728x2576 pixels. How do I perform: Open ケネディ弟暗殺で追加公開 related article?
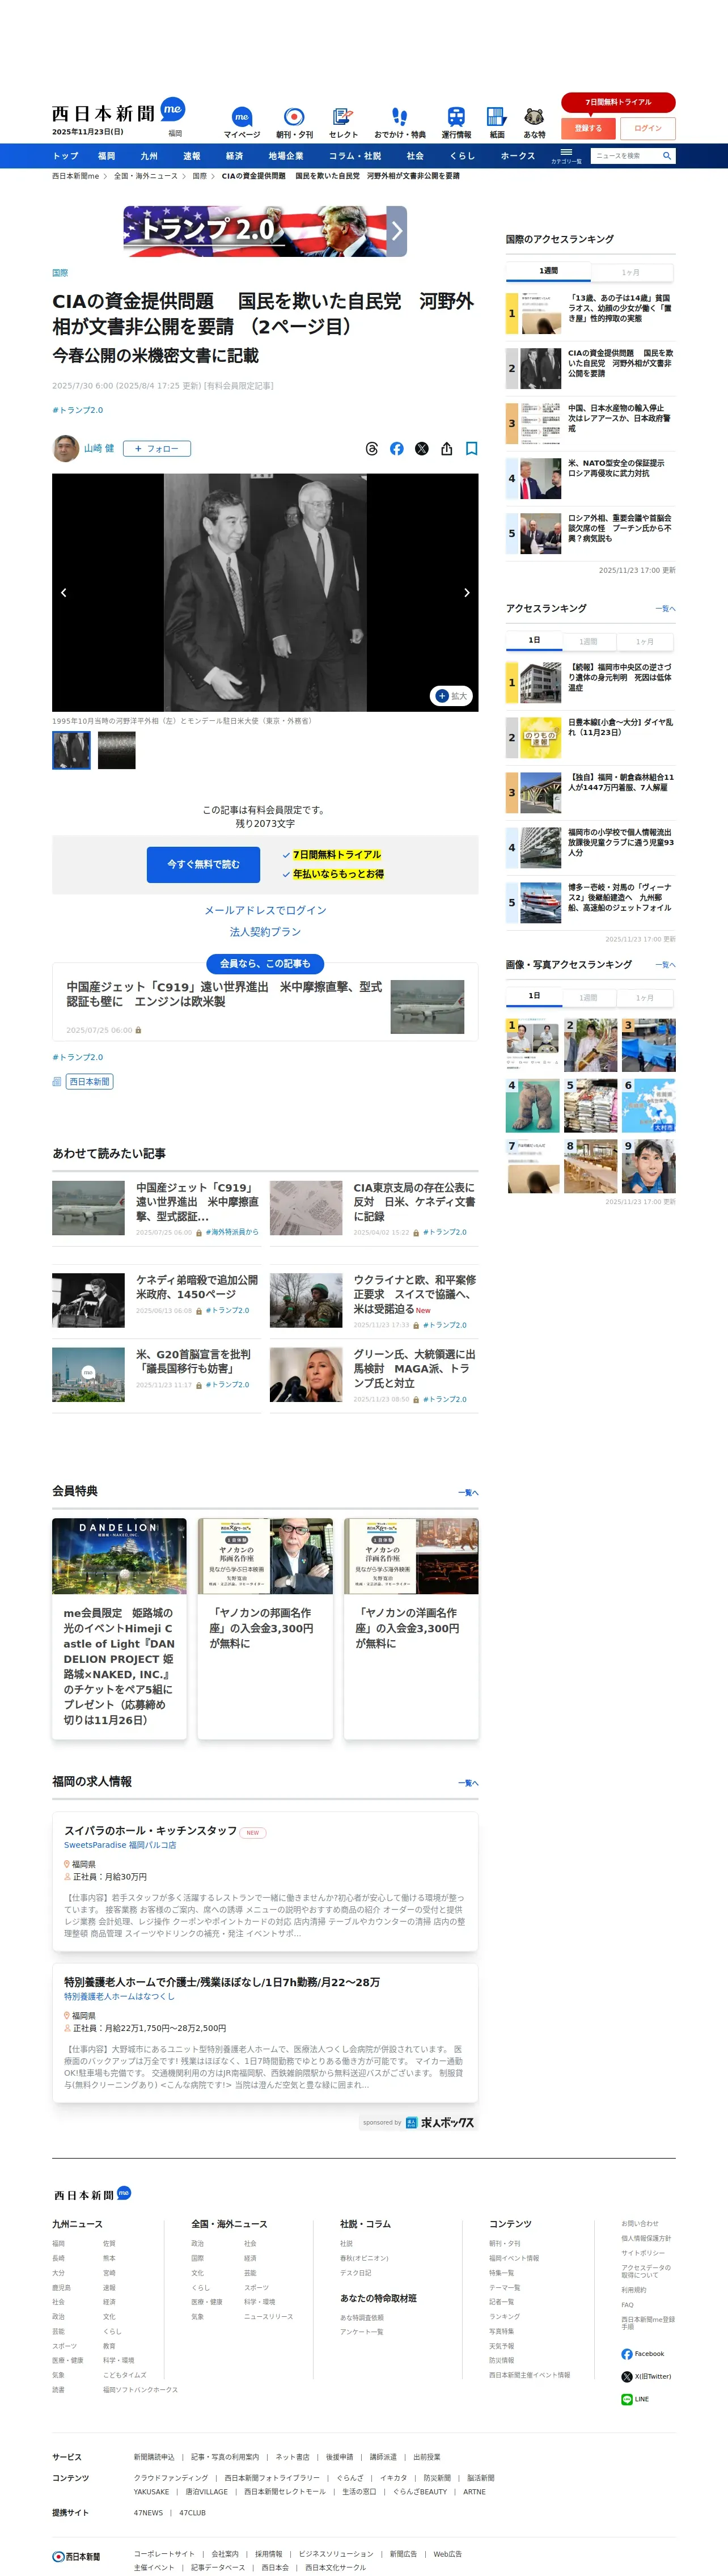[x=156, y=1301]
